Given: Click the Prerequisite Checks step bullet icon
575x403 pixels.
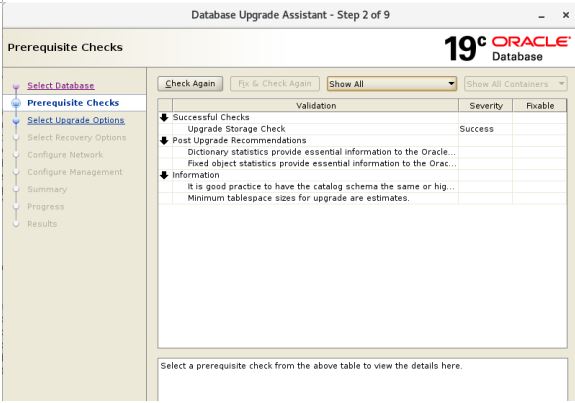Looking at the screenshot, I should coord(16,103).
